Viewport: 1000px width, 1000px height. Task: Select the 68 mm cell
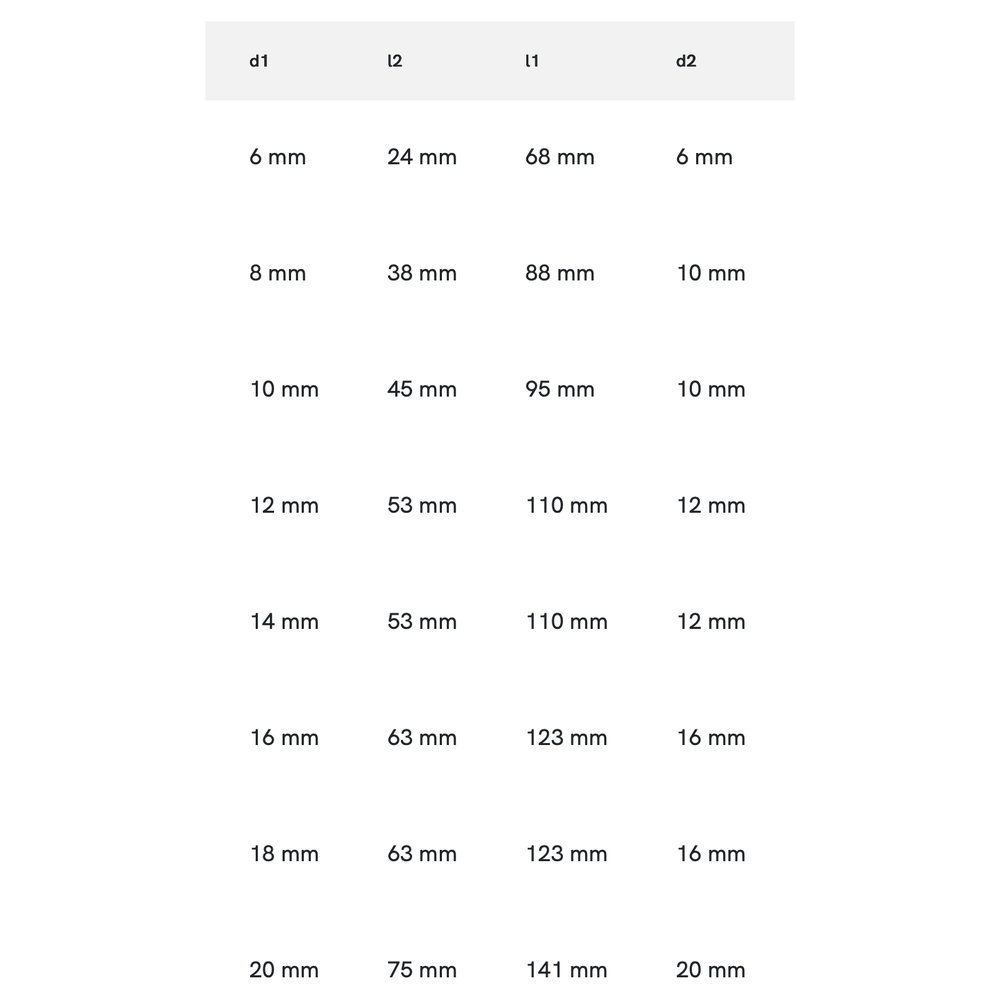pos(559,157)
